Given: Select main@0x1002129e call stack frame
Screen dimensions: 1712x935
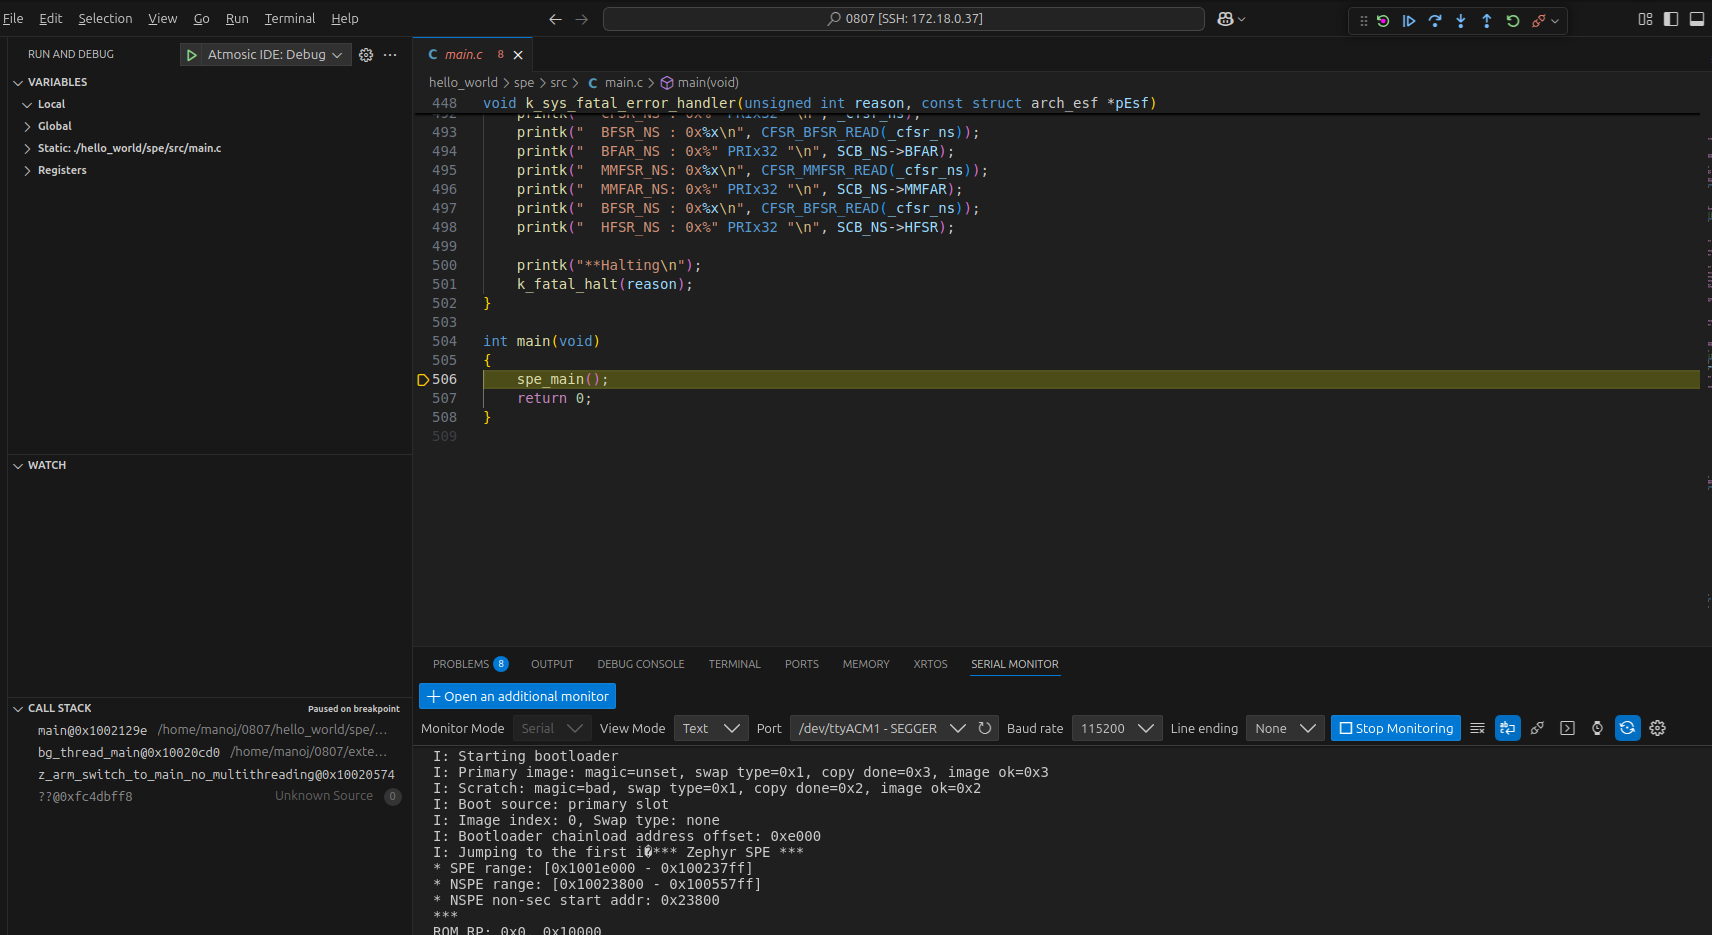Looking at the screenshot, I should click(x=210, y=730).
